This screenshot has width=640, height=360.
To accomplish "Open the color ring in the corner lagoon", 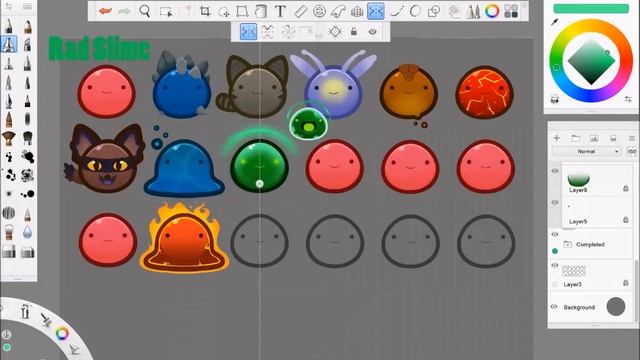I will coord(62,333).
